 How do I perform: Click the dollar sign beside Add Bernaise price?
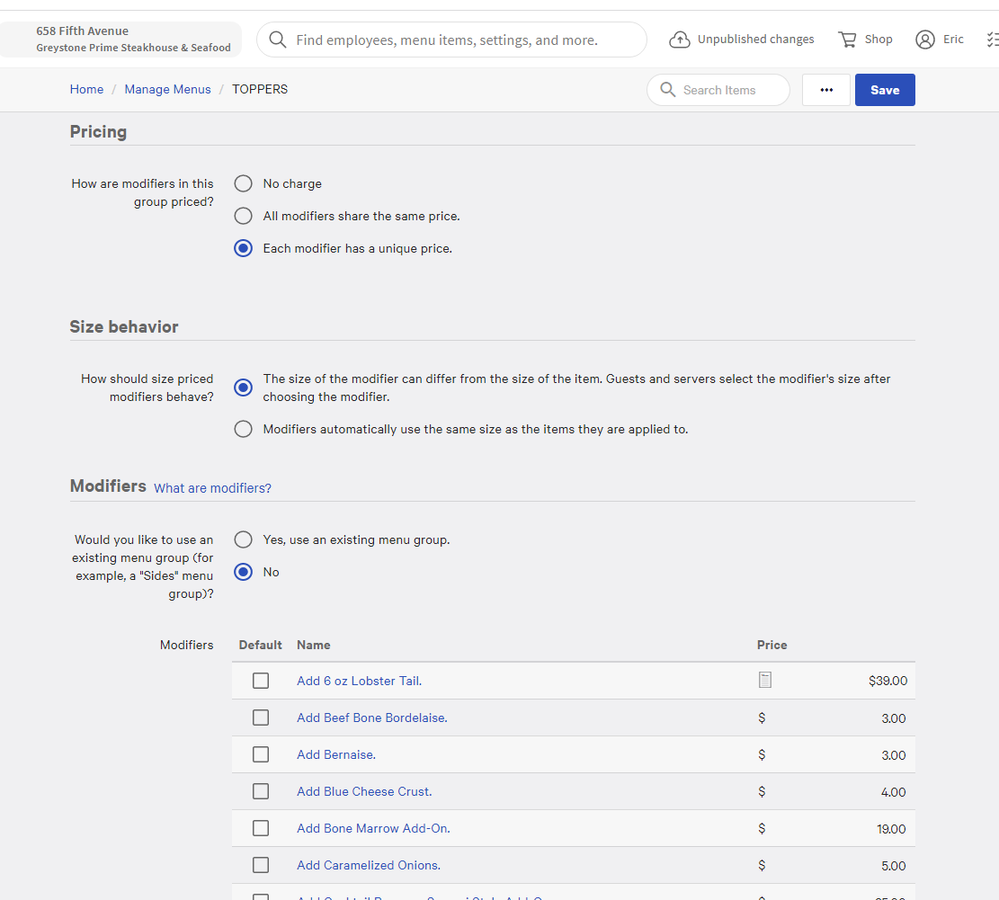(762, 755)
